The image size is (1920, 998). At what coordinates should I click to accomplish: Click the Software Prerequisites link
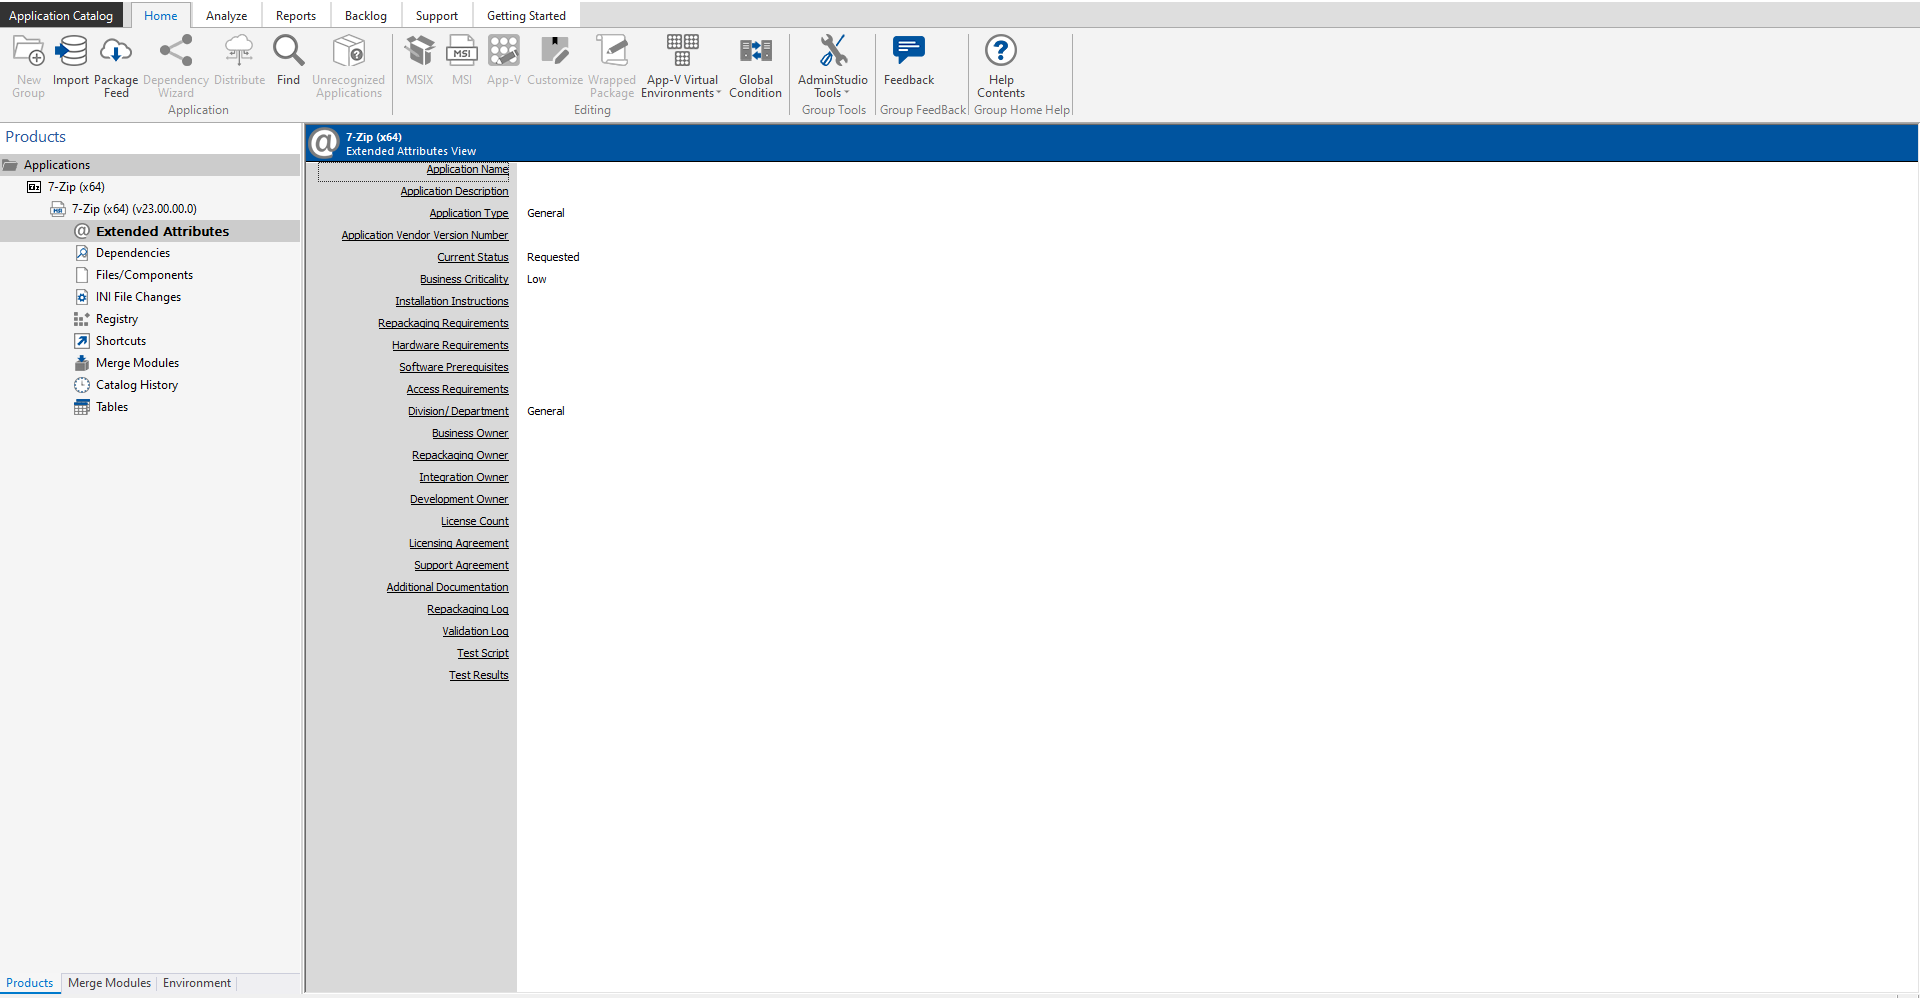454,368
